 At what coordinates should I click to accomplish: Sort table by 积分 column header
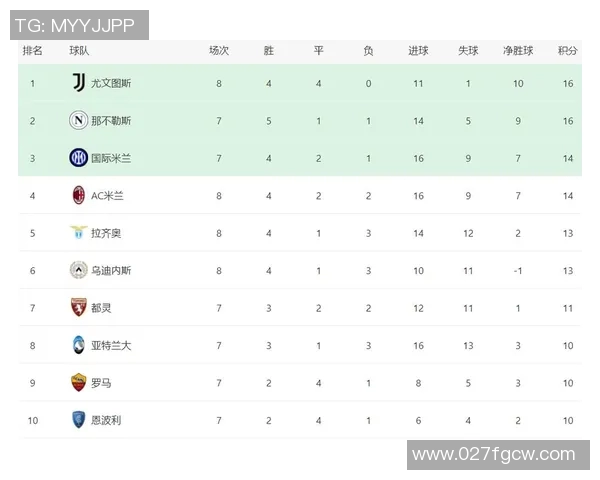pyautogui.click(x=567, y=50)
